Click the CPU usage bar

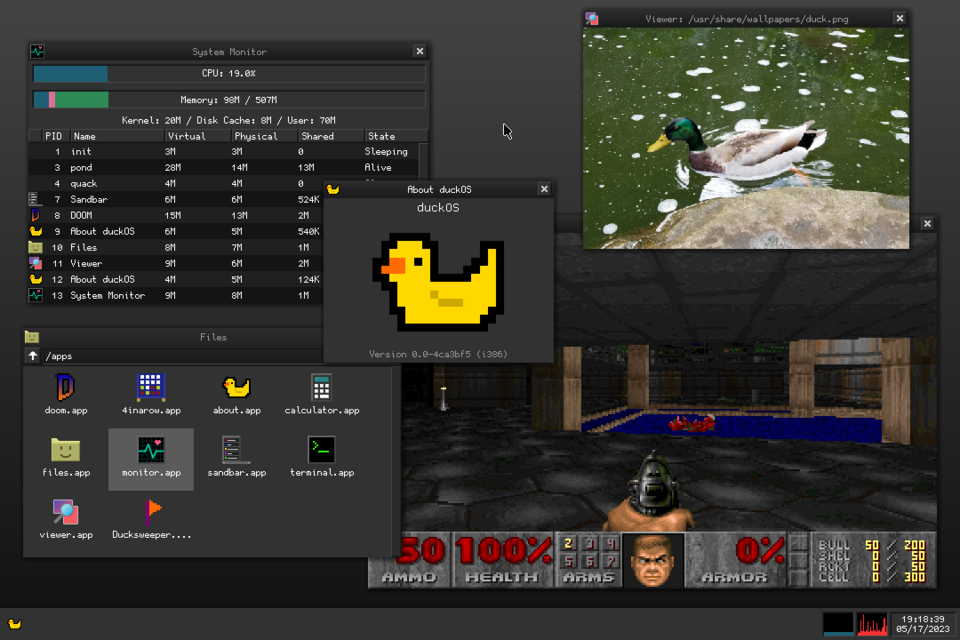click(x=229, y=73)
